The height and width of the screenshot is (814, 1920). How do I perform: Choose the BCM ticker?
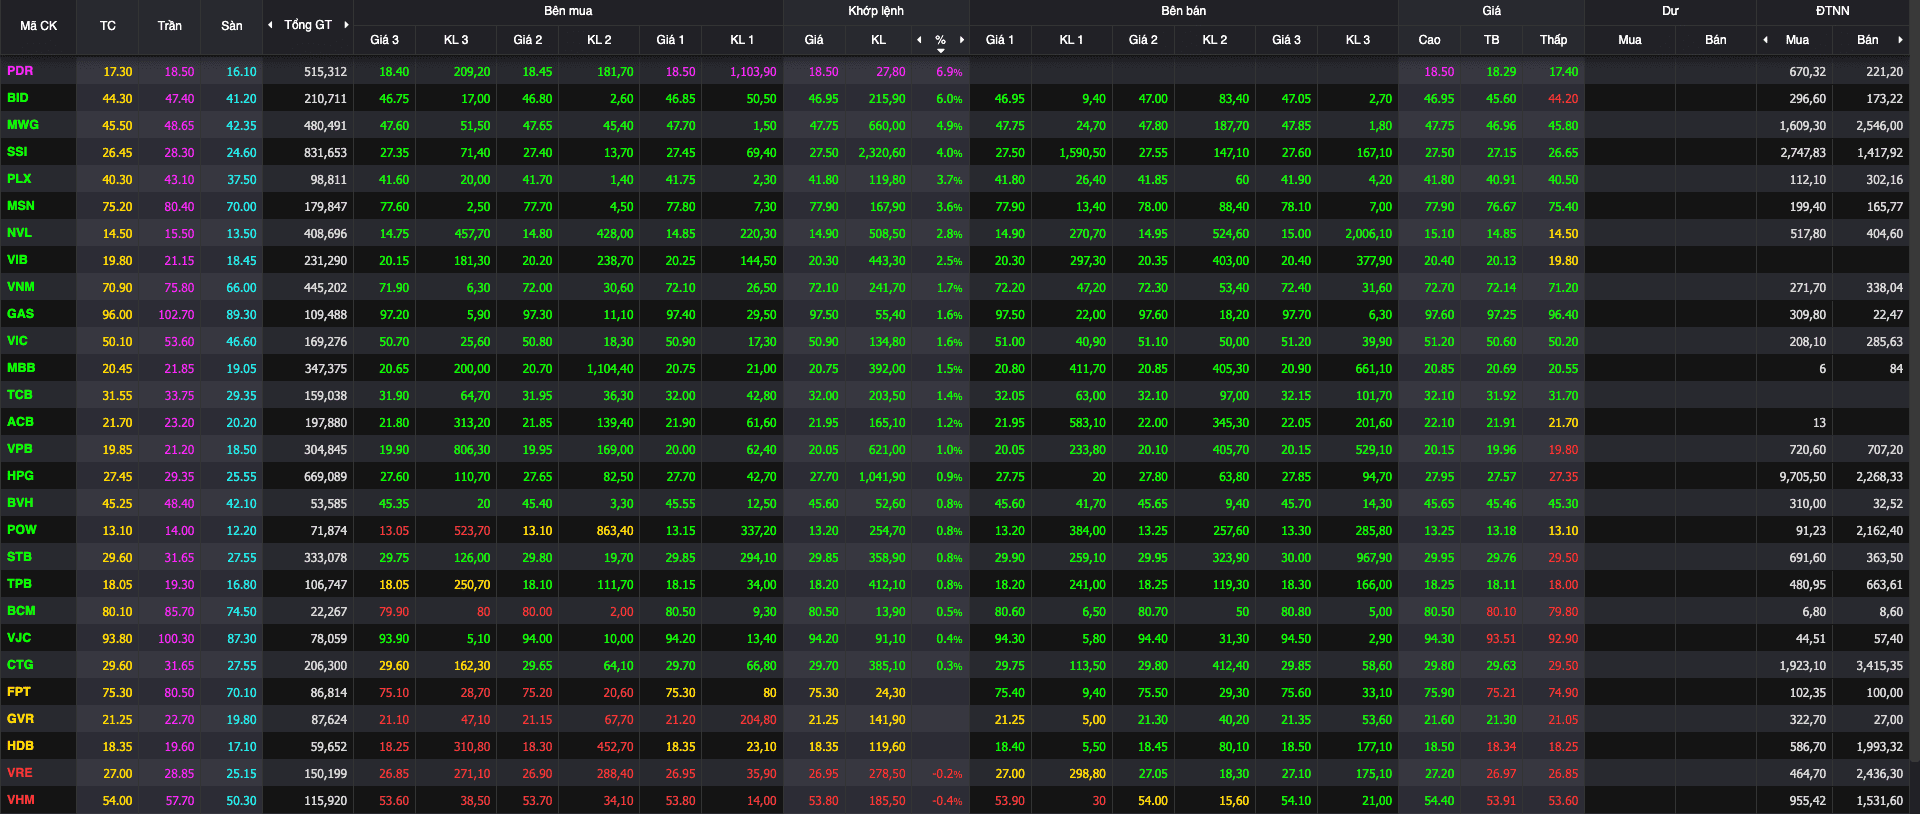click(x=21, y=611)
